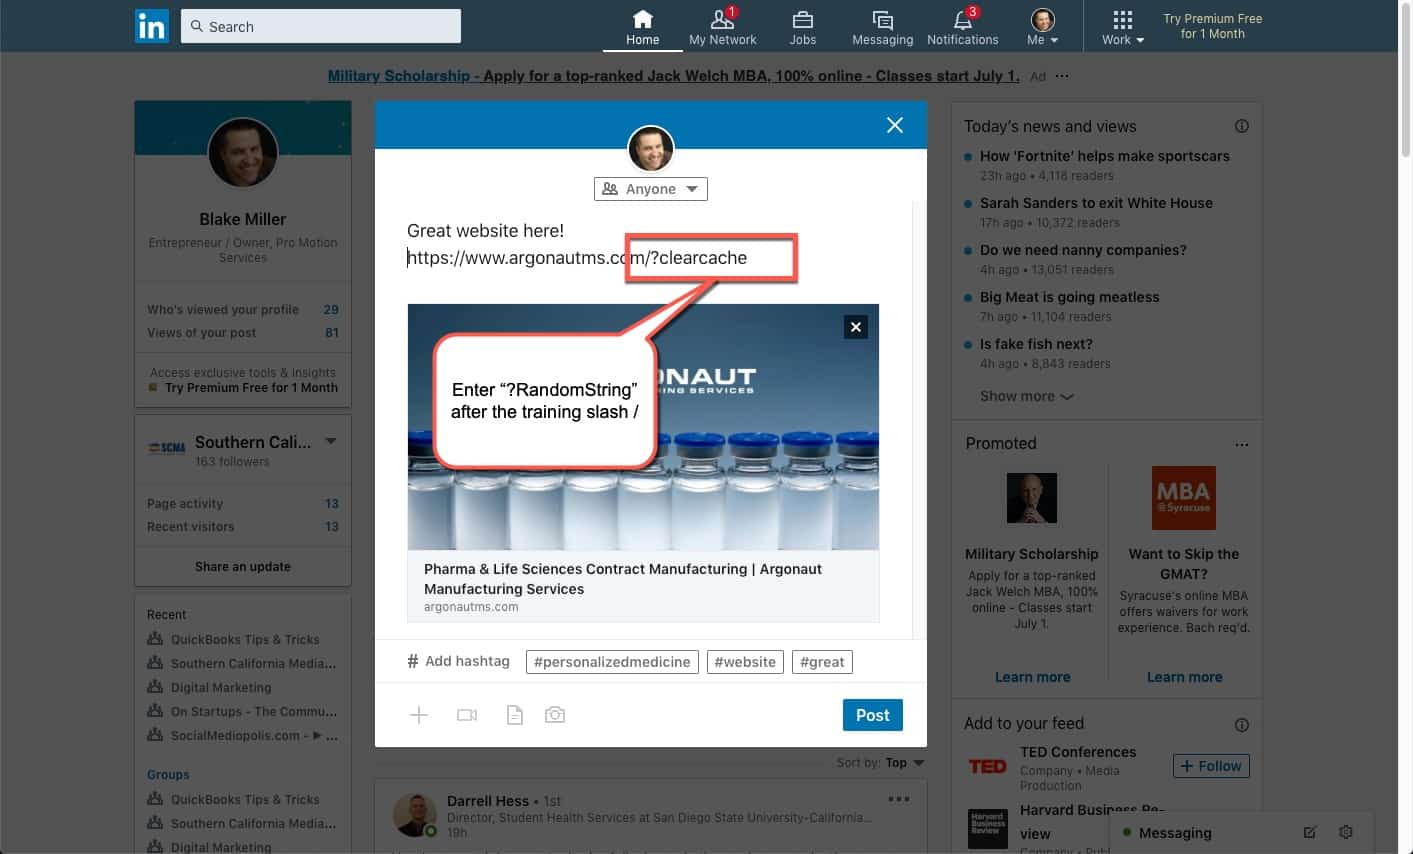The width and height of the screenshot is (1413, 854).
Task: Click the Add to your feed info icon
Action: [1241, 724]
